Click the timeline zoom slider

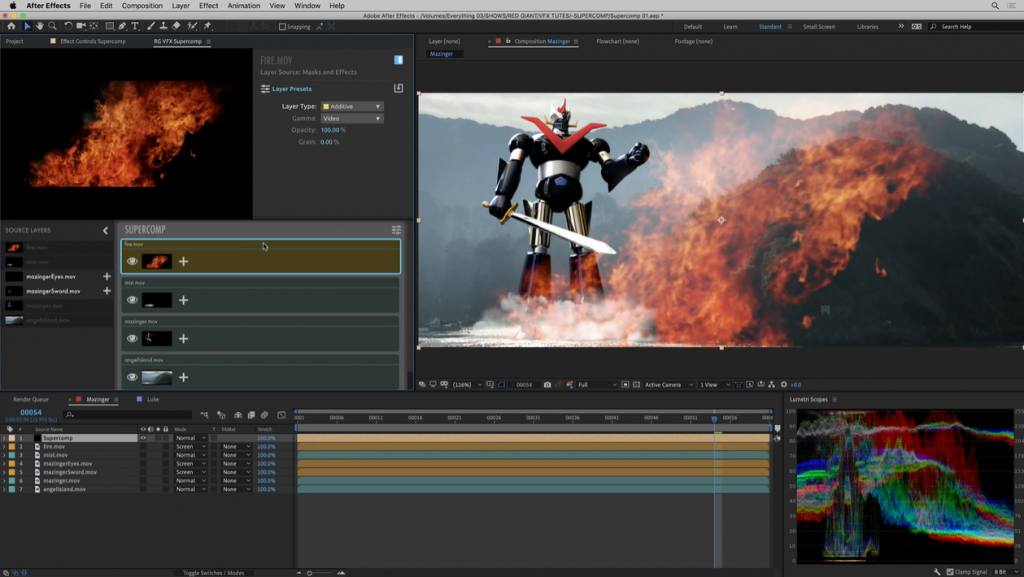point(320,573)
